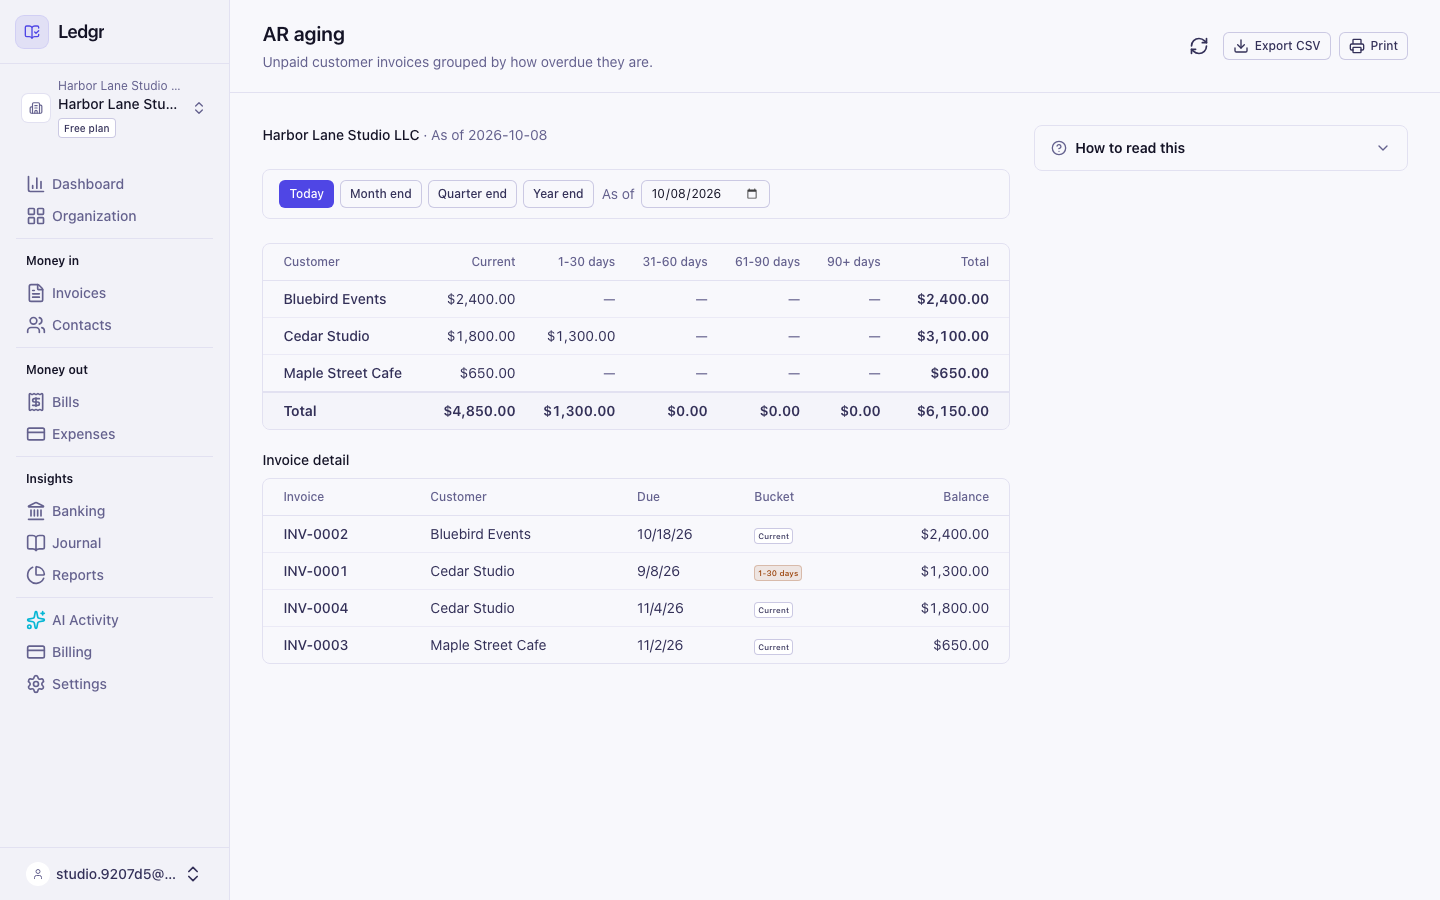Click the organization building icon
Viewport: 1440px width, 900px height.
click(x=36, y=108)
